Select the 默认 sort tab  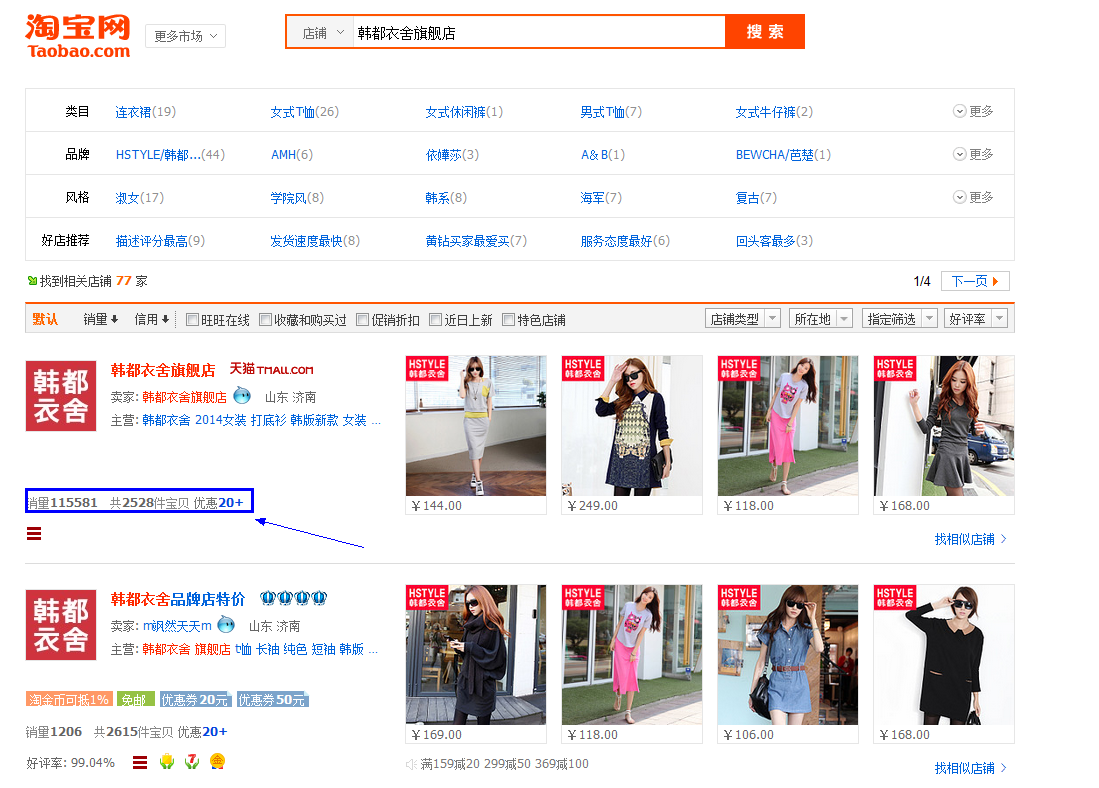pos(45,319)
